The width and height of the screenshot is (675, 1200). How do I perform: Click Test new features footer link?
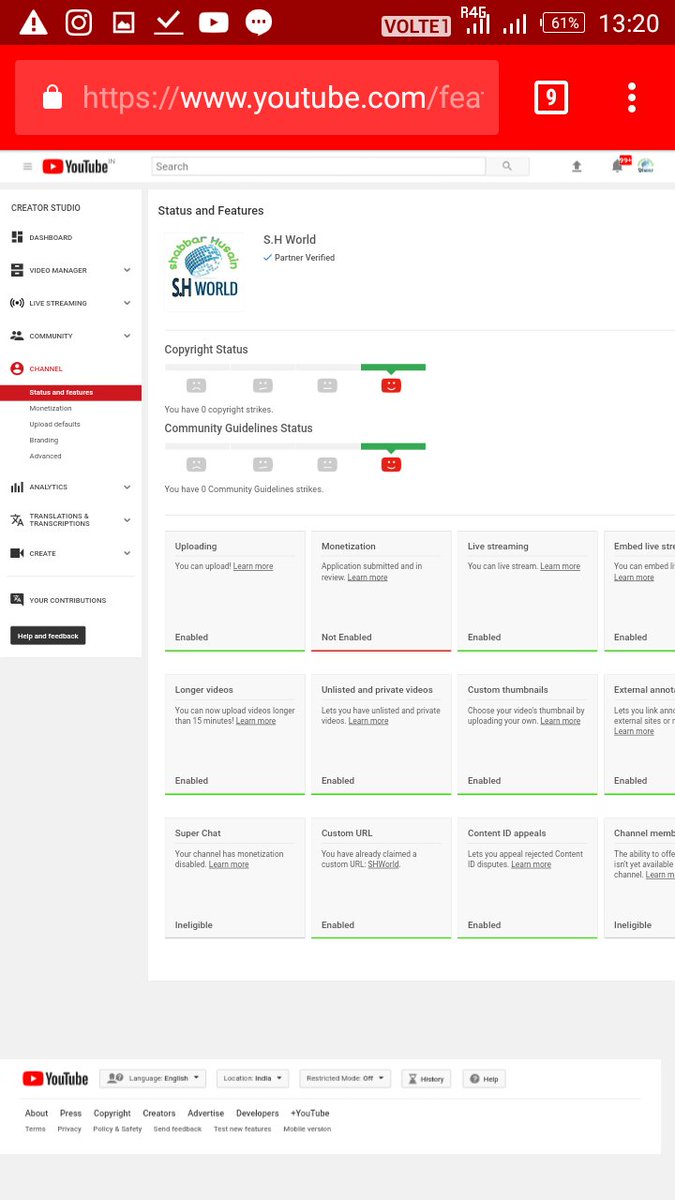coord(242,1129)
